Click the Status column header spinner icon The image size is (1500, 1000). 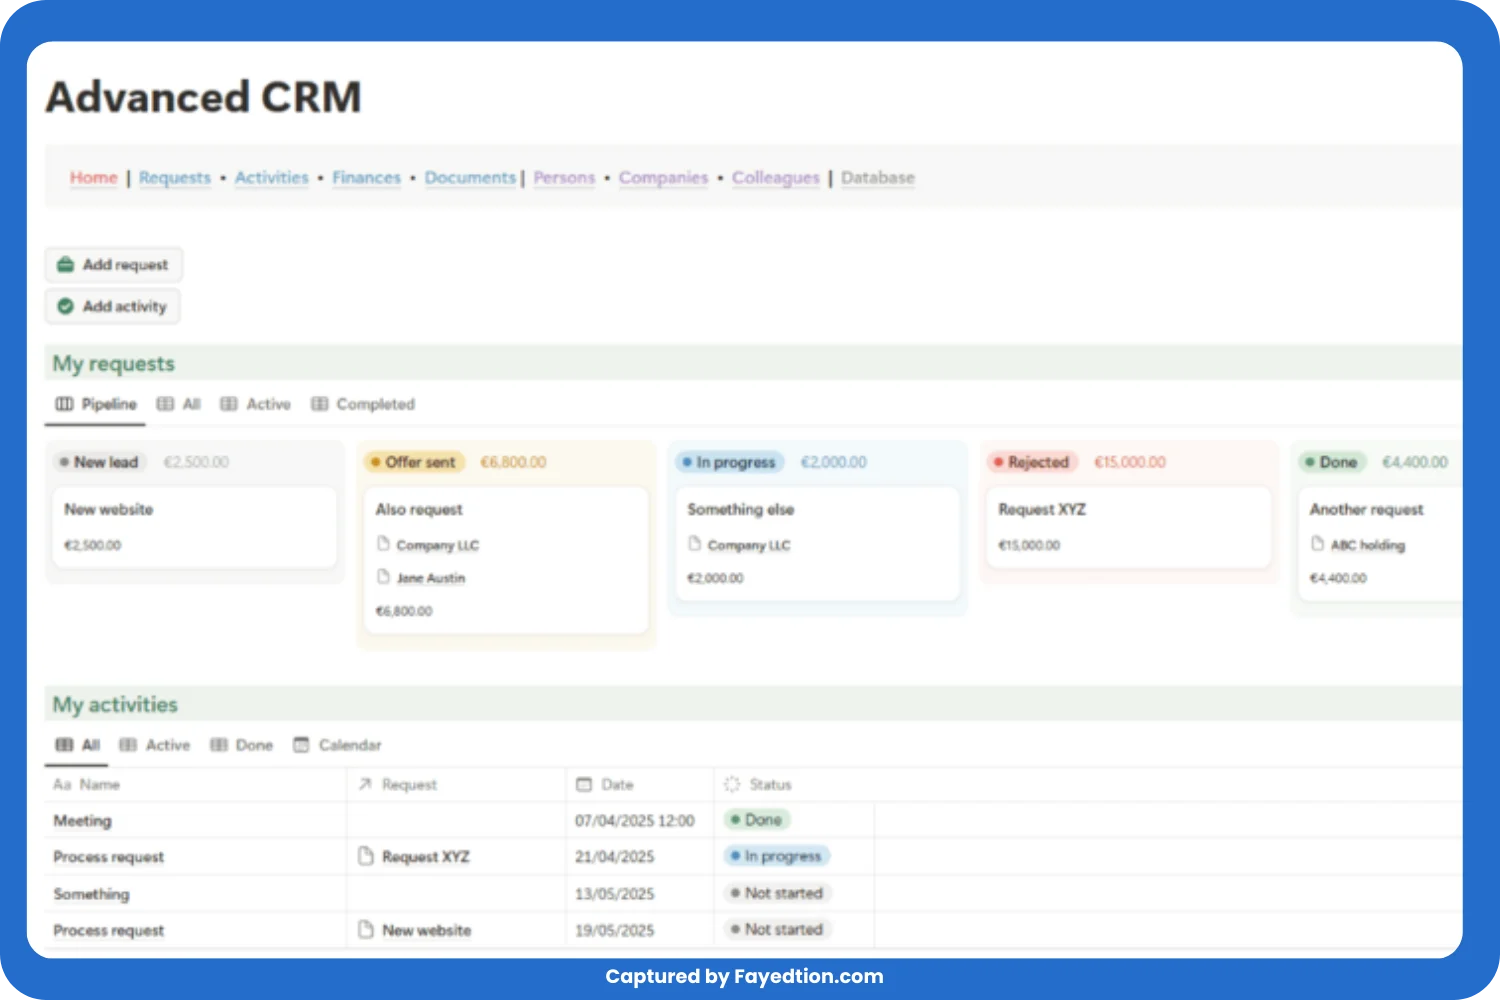pyautogui.click(x=732, y=785)
